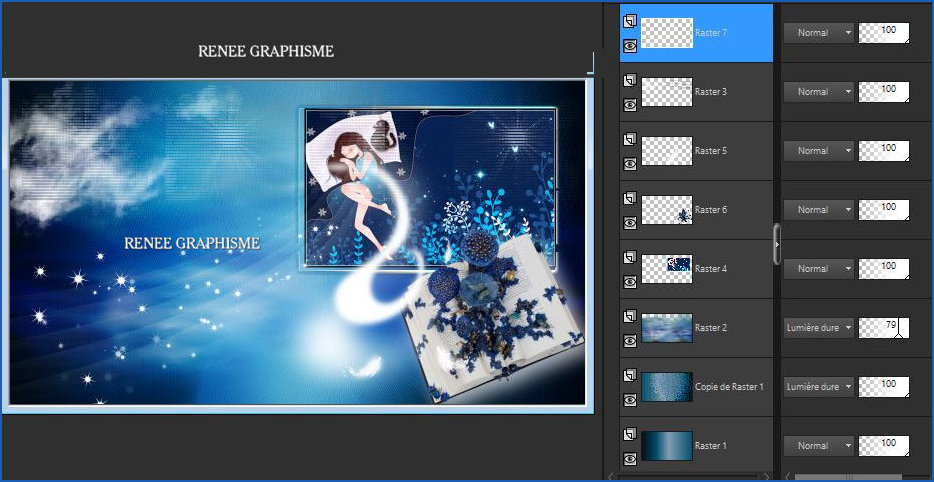The width and height of the screenshot is (934, 482).
Task: Open blend mode dropdown for Raster 4
Action: click(818, 269)
